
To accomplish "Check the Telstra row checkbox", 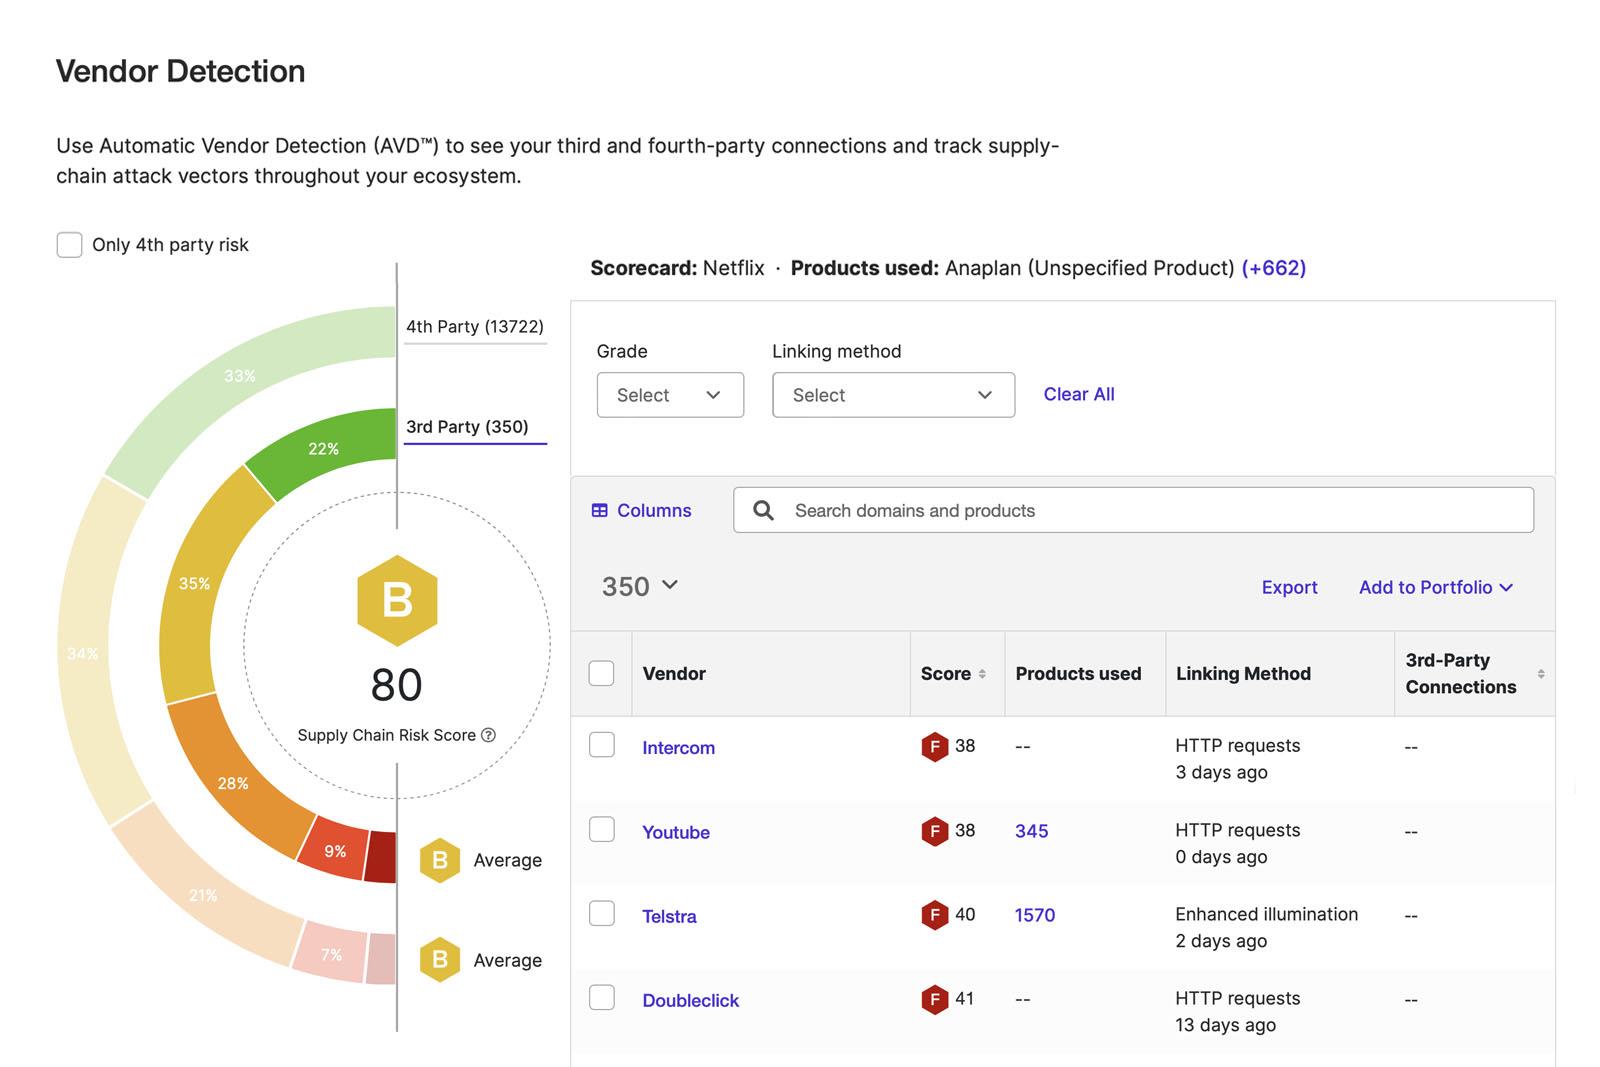I will [601, 913].
